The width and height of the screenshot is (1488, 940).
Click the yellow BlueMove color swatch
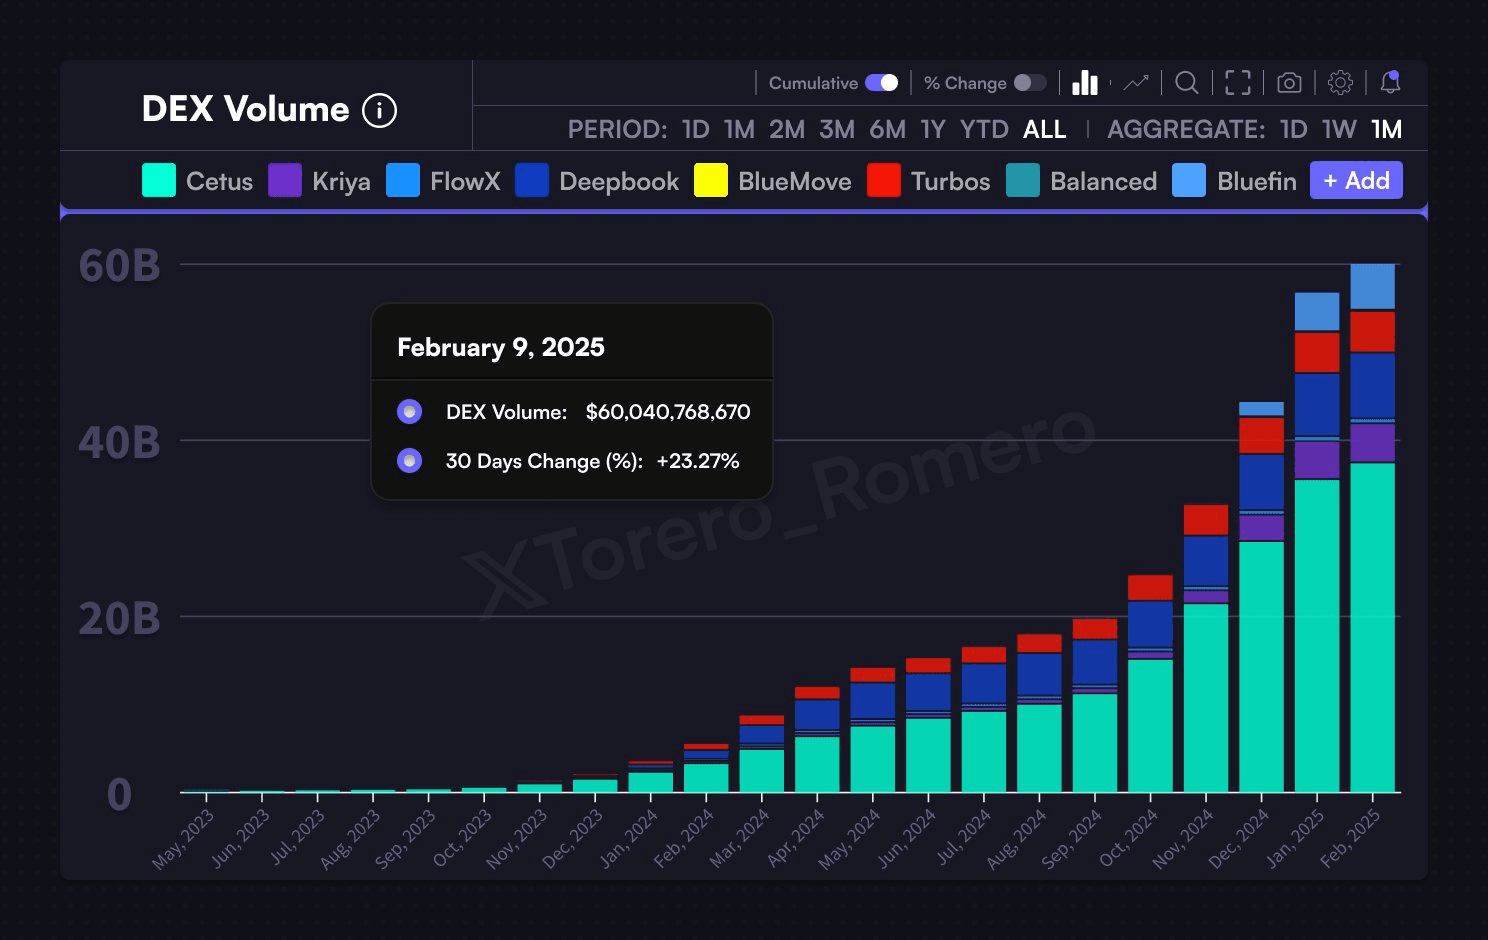tap(711, 181)
